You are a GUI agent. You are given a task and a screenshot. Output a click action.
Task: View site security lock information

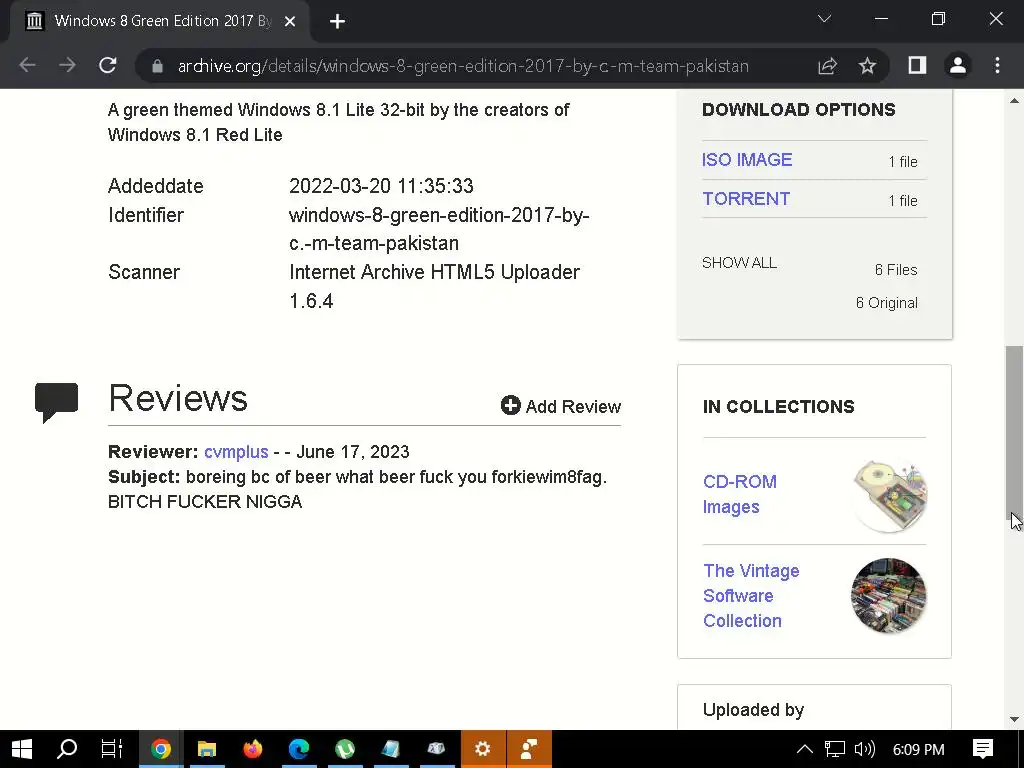point(157,66)
